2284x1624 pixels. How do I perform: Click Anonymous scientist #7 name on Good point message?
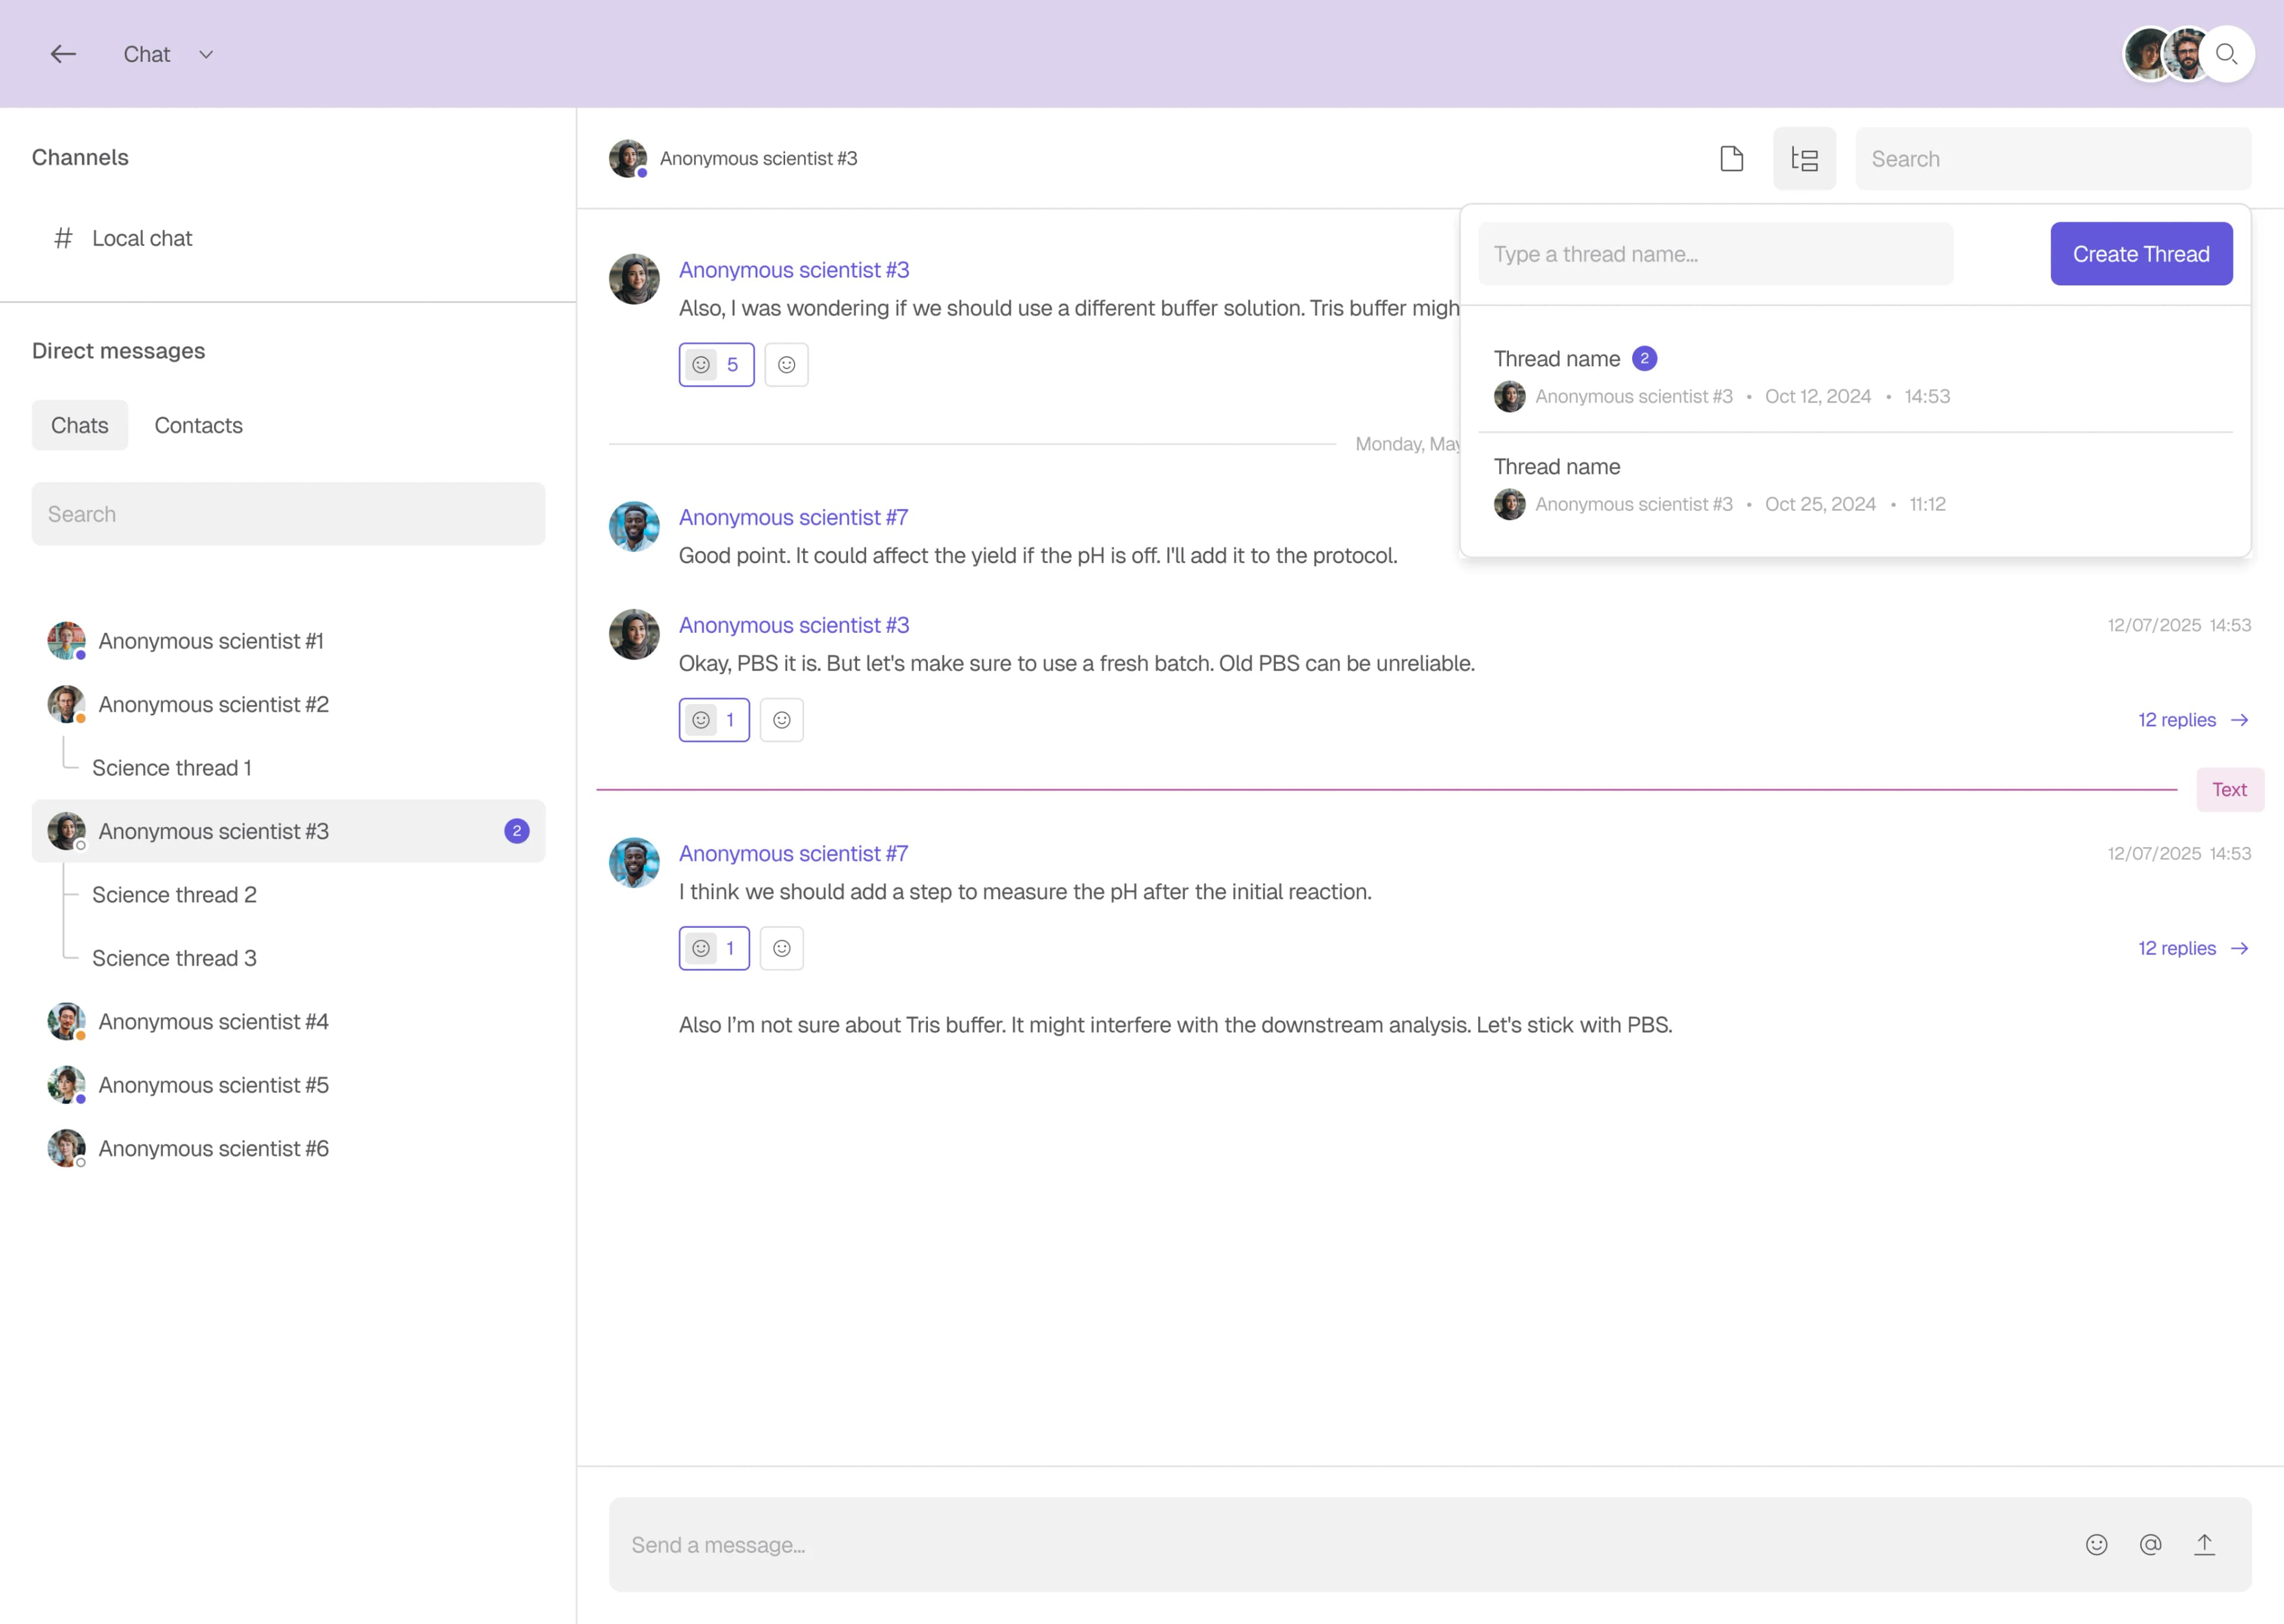[793, 517]
